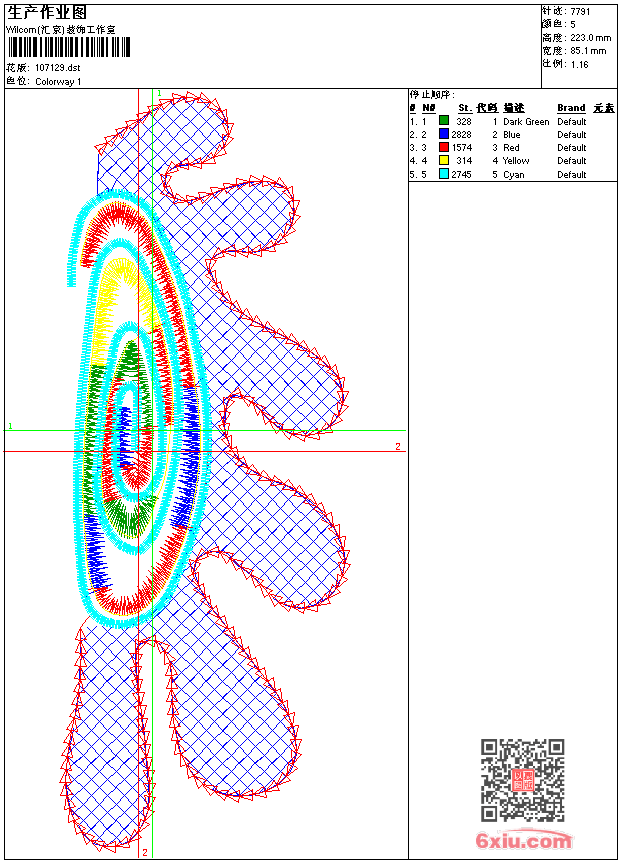The width and height of the screenshot is (620, 860).
Task: Select stitch count '328' in Dark Green row
Action: click(464, 122)
